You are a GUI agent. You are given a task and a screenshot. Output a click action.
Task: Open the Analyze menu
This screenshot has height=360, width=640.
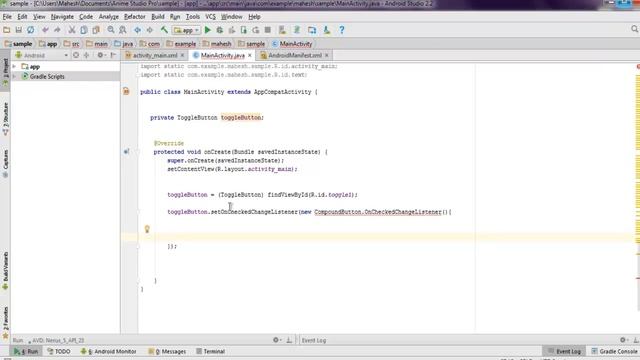[109, 17]
